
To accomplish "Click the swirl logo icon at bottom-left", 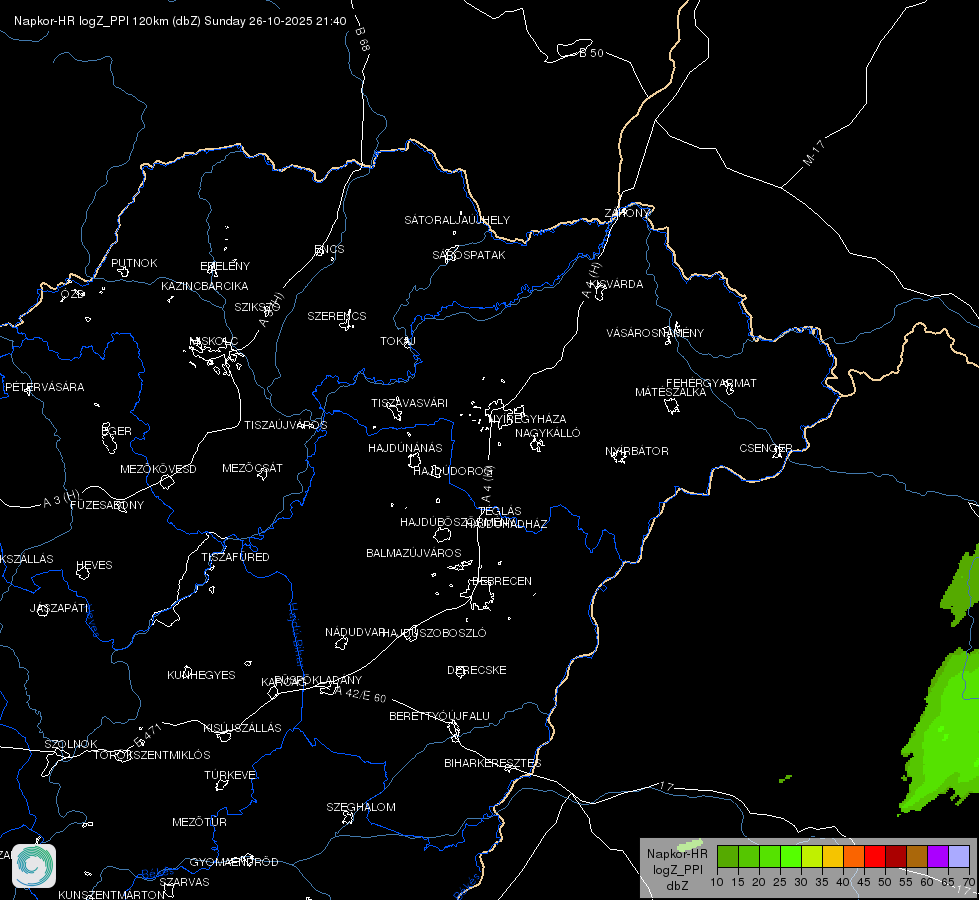I will point(34,866).
